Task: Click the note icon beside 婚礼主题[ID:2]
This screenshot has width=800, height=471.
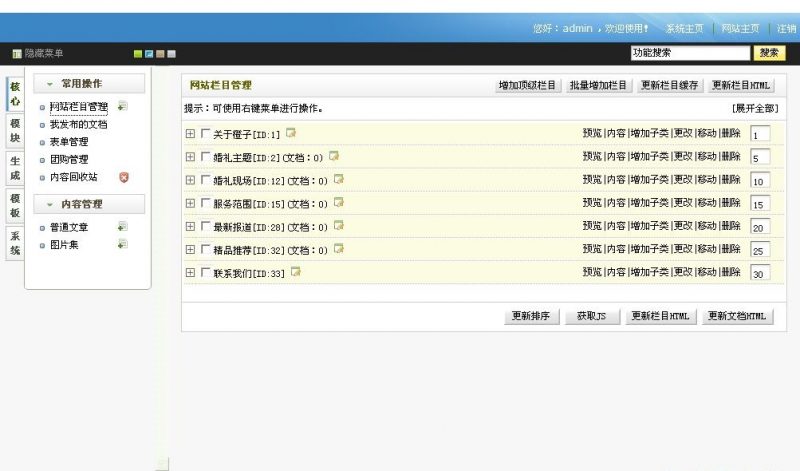Action: (x=334, y=156)
